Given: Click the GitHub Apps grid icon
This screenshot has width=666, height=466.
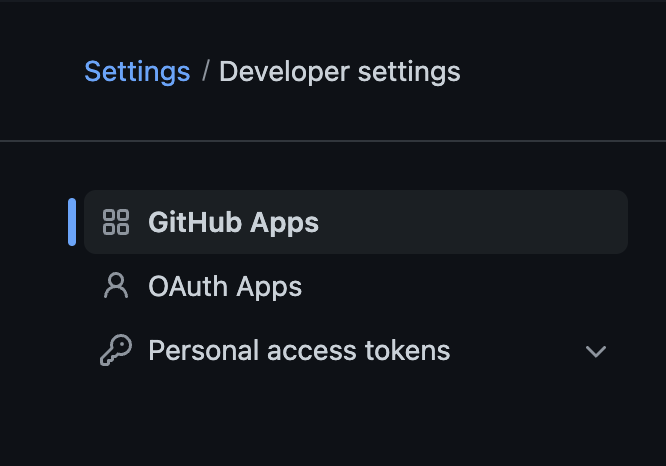Looking at the screenshot, I should [116, 222].
